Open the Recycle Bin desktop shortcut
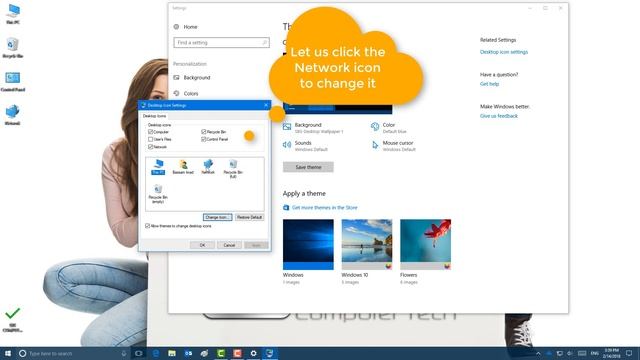The height and width of the screenshot is (360, 640). click(x=13, y=48)
